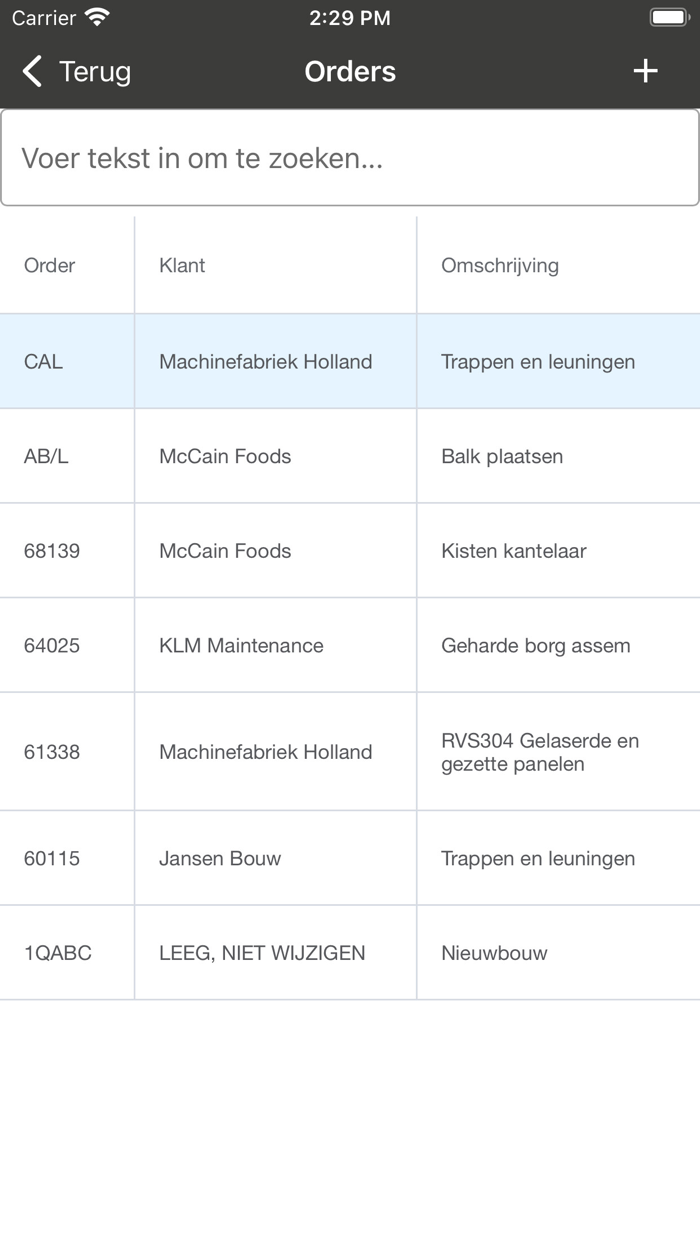
Task: Tap the clock showing 2:29 PM
Action: 350,17
